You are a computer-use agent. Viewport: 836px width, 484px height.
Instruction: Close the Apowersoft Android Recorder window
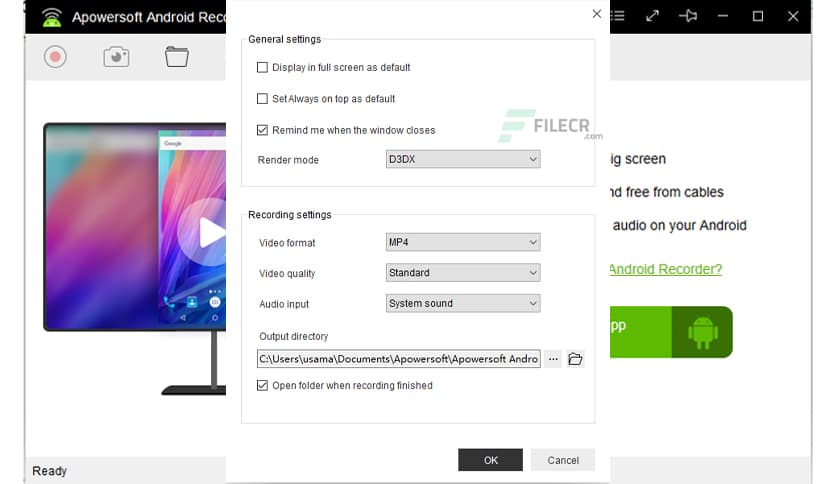[x=793, y=16]
